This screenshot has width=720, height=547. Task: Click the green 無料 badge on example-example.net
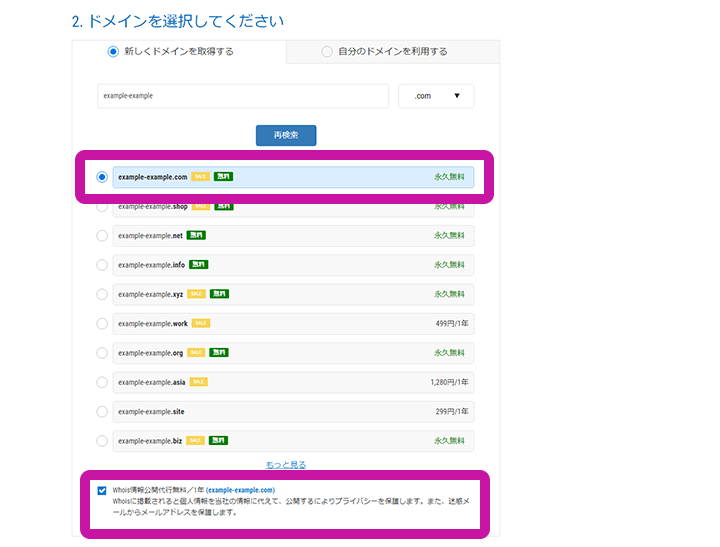click(x=196, y=236)
